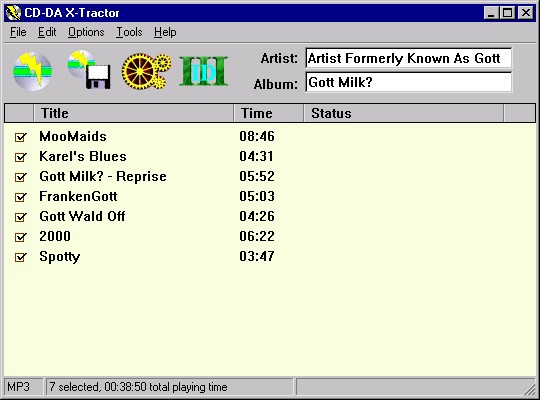This screenshot has width=540, height=400.
Task: Click the Title column header
Action: [134, 113]
